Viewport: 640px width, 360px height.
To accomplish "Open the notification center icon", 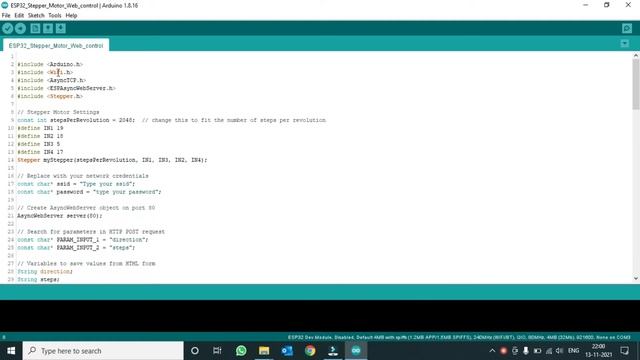I will pyautogui.click(x=624, y=351).
